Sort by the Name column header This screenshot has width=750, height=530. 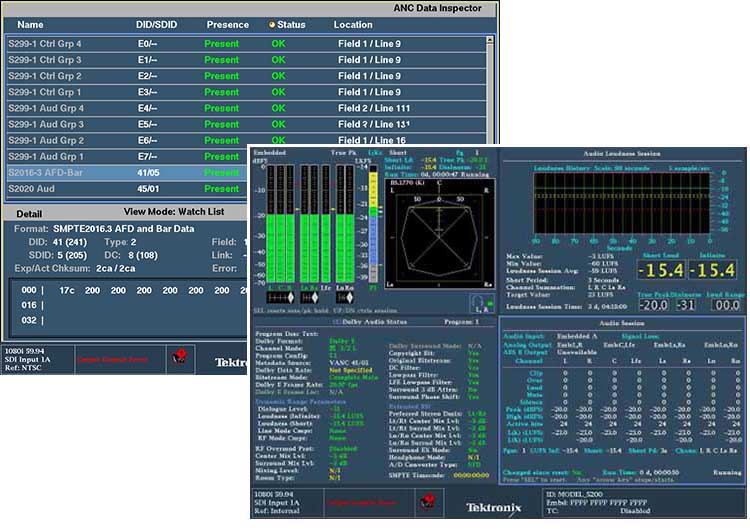[x=30, y=24]
